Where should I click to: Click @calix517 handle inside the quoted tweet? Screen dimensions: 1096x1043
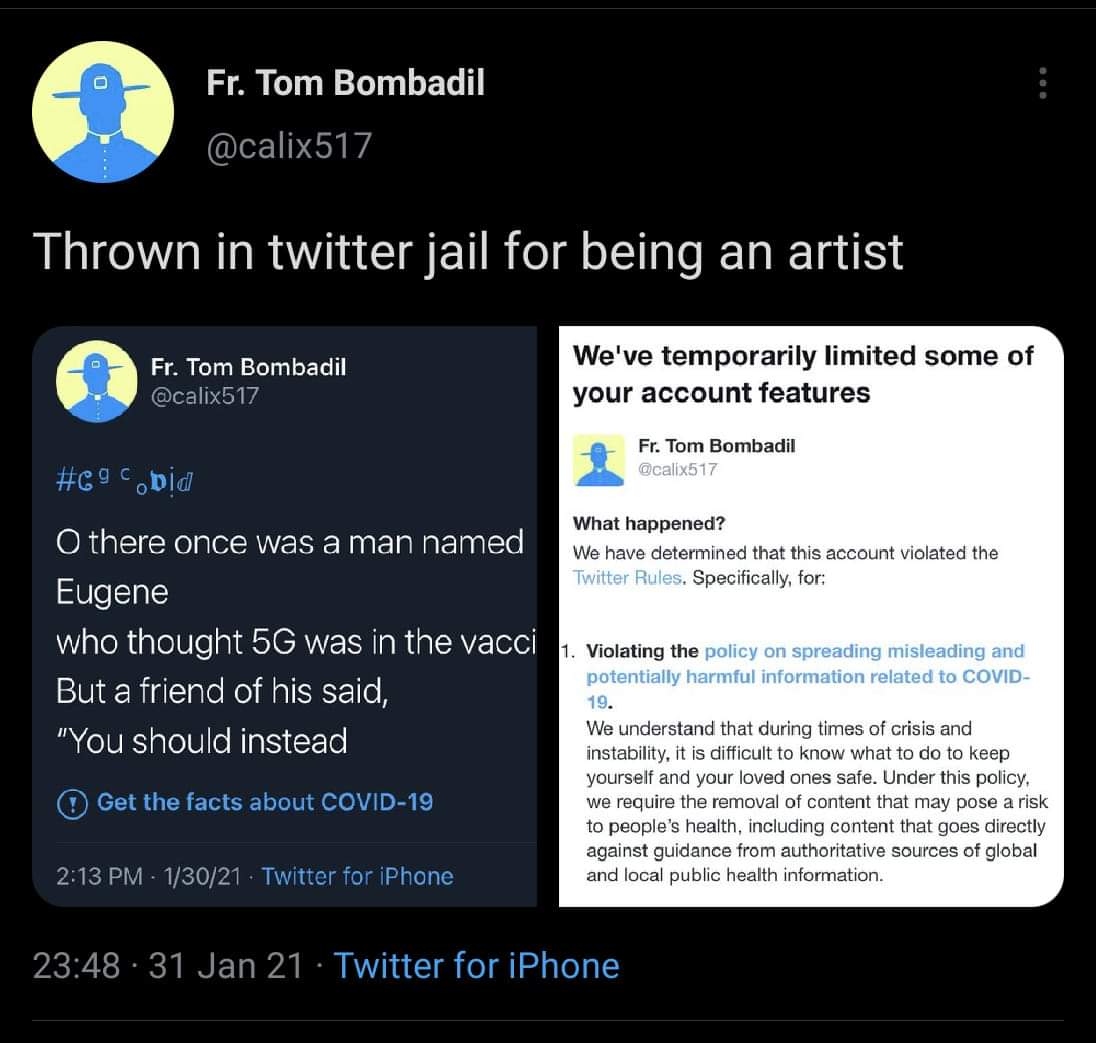coord(204,396)
